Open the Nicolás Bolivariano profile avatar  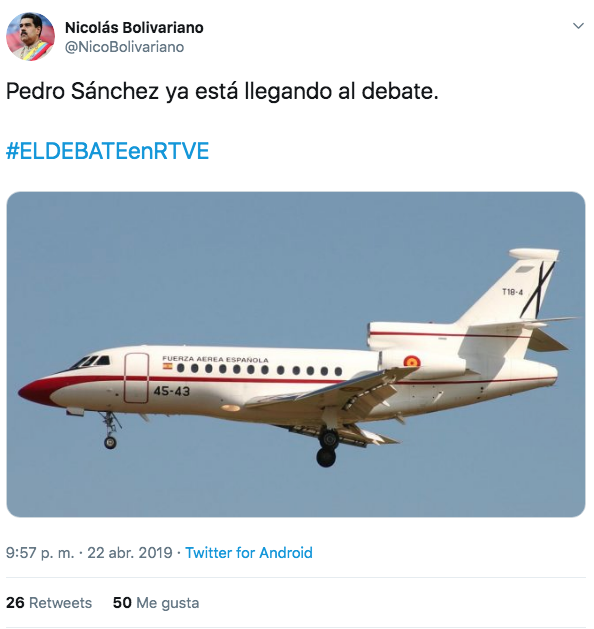pos(30,37)
